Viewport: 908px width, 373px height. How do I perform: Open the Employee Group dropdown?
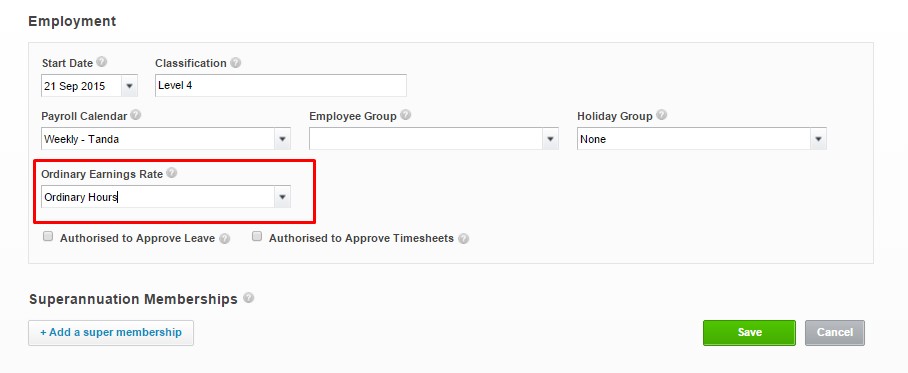tap(550, 139)
